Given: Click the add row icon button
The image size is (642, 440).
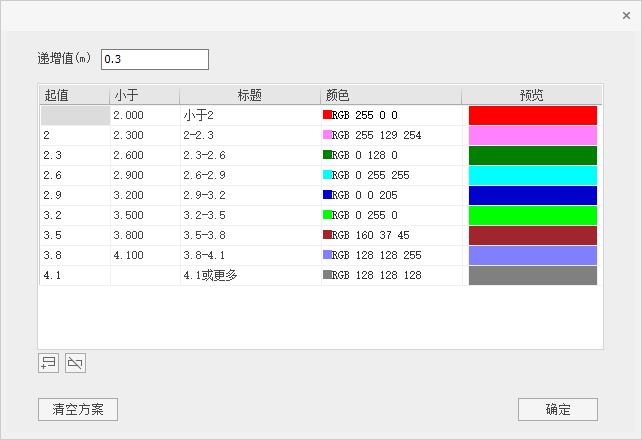Looking at the screenshot, I should point(47,363).
